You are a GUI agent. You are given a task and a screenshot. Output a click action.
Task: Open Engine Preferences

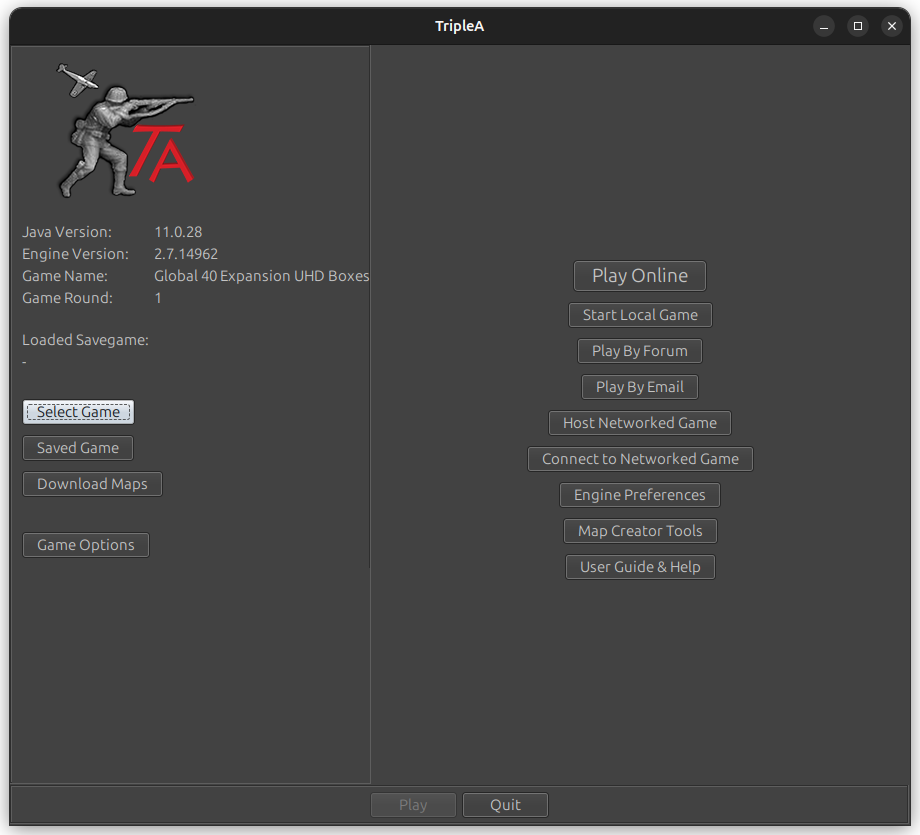click(639, 494)
